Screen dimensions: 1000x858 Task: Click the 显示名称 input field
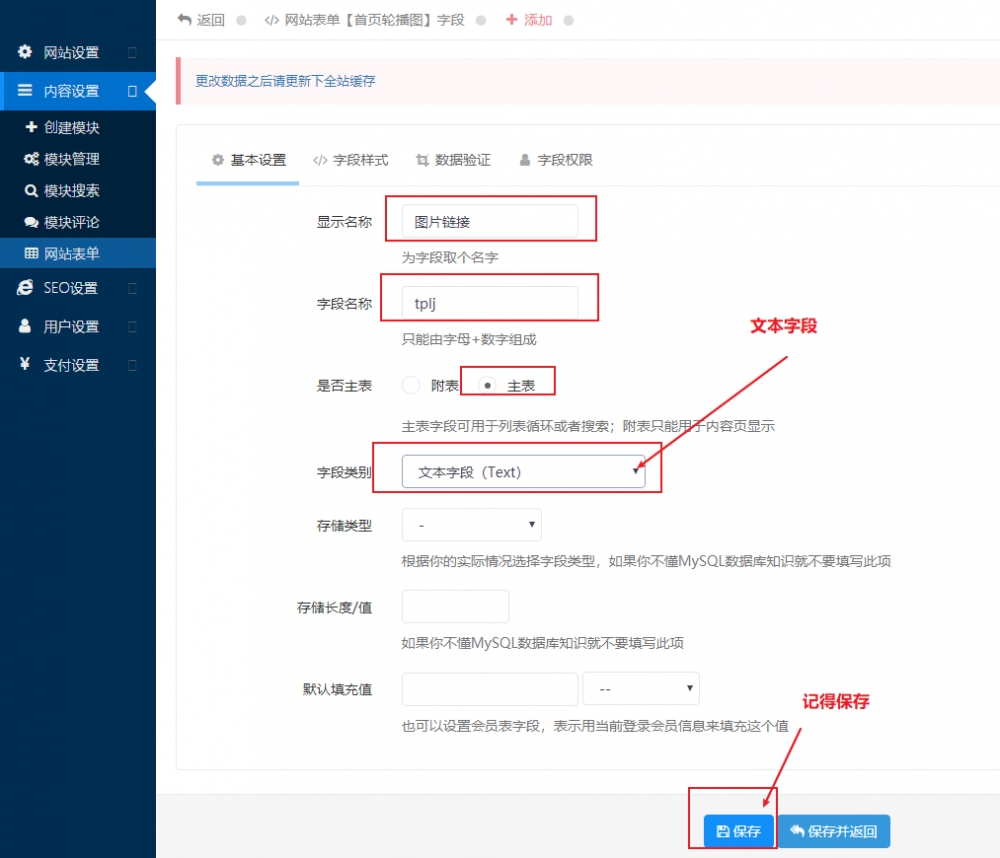(490, 221)
